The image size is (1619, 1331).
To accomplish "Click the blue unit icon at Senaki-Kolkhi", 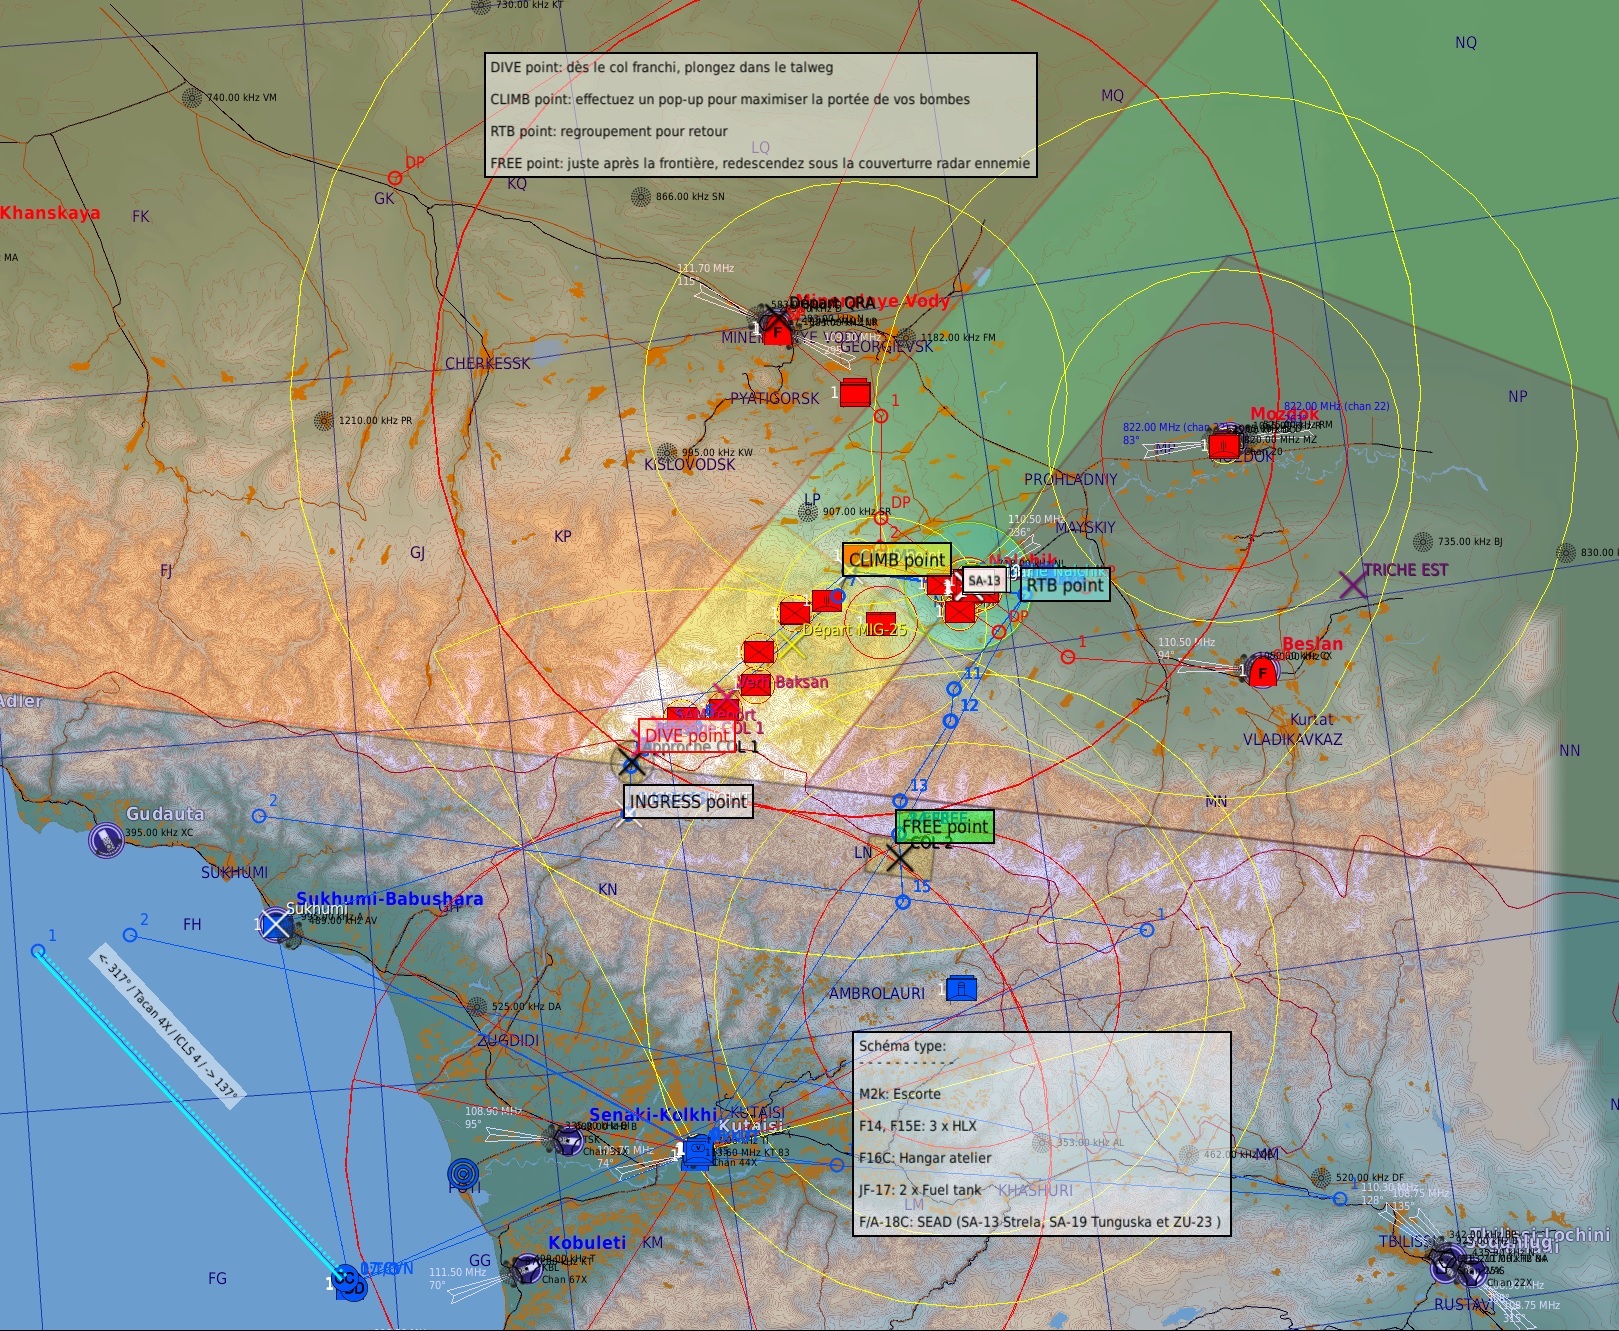I will click(697, 1153).
